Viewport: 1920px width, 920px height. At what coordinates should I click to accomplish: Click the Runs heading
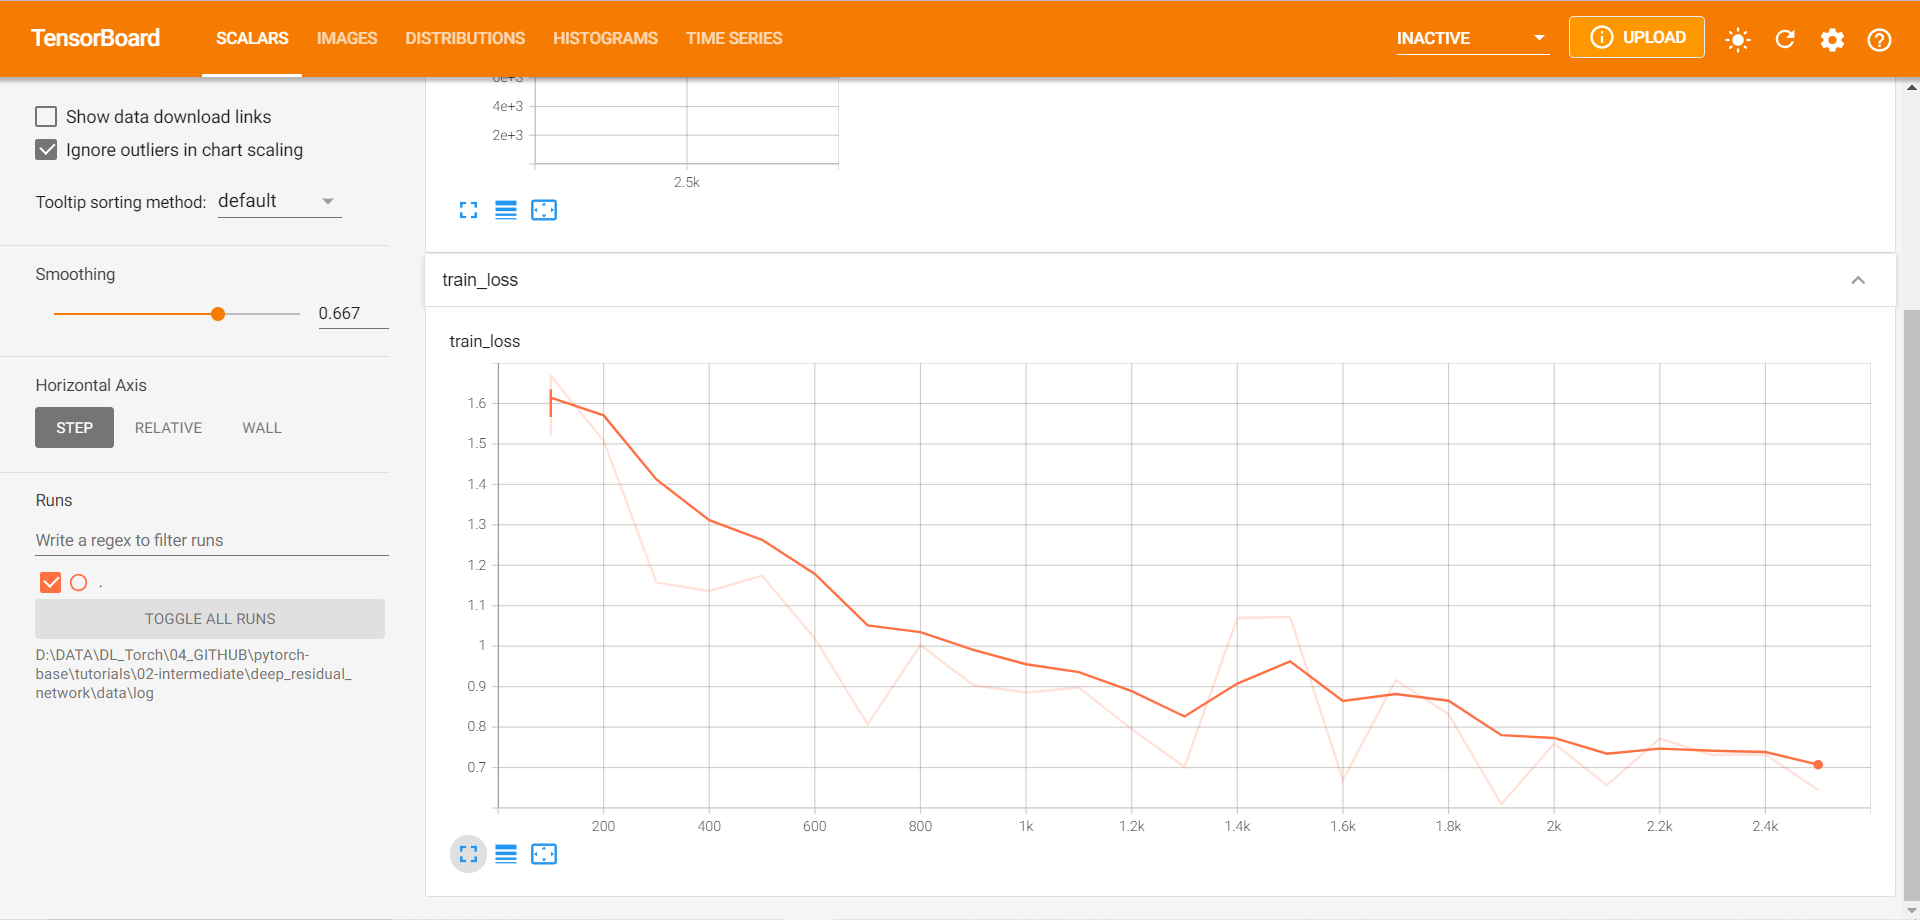click(x=54, y=500)
